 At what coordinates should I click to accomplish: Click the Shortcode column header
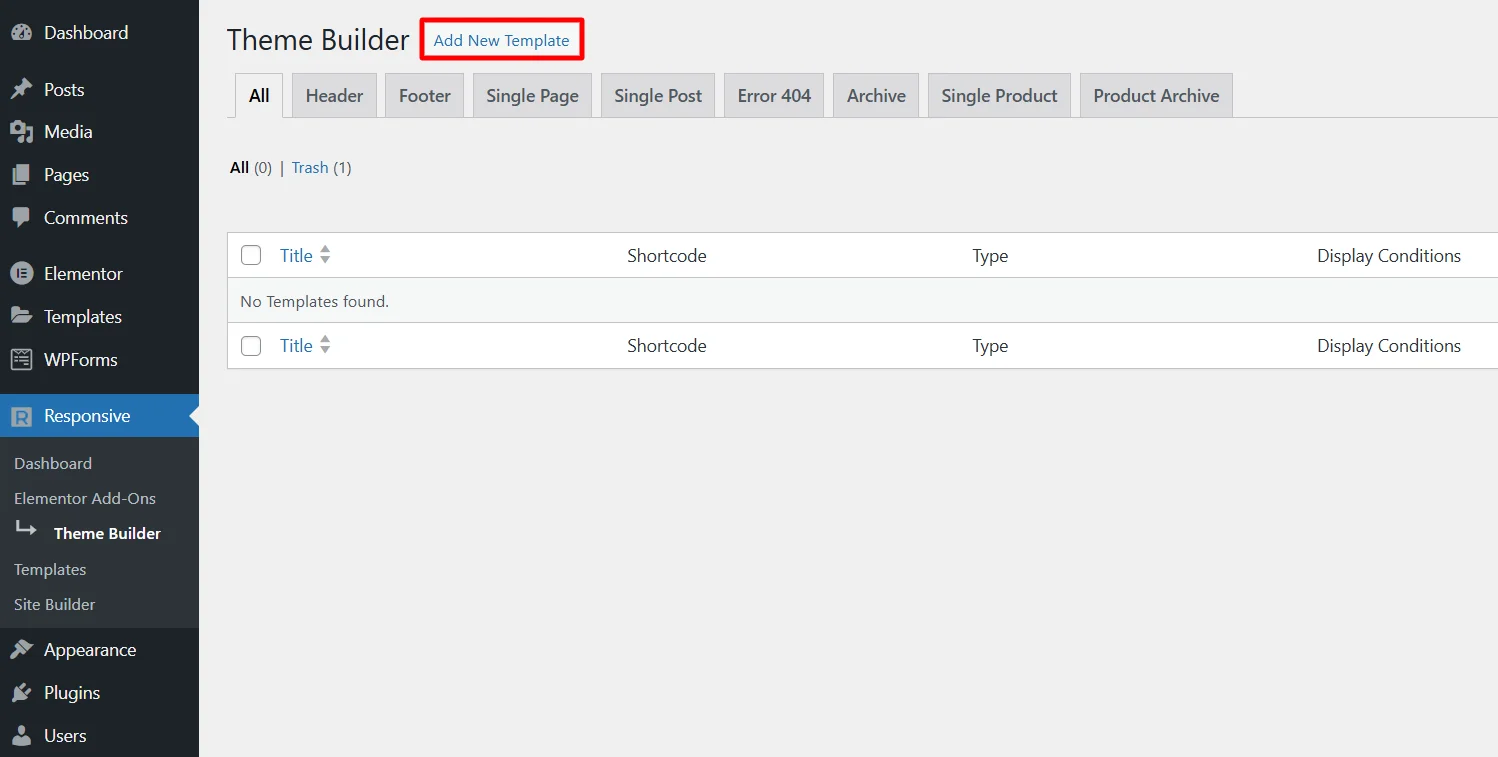click(x=667, y=256)
